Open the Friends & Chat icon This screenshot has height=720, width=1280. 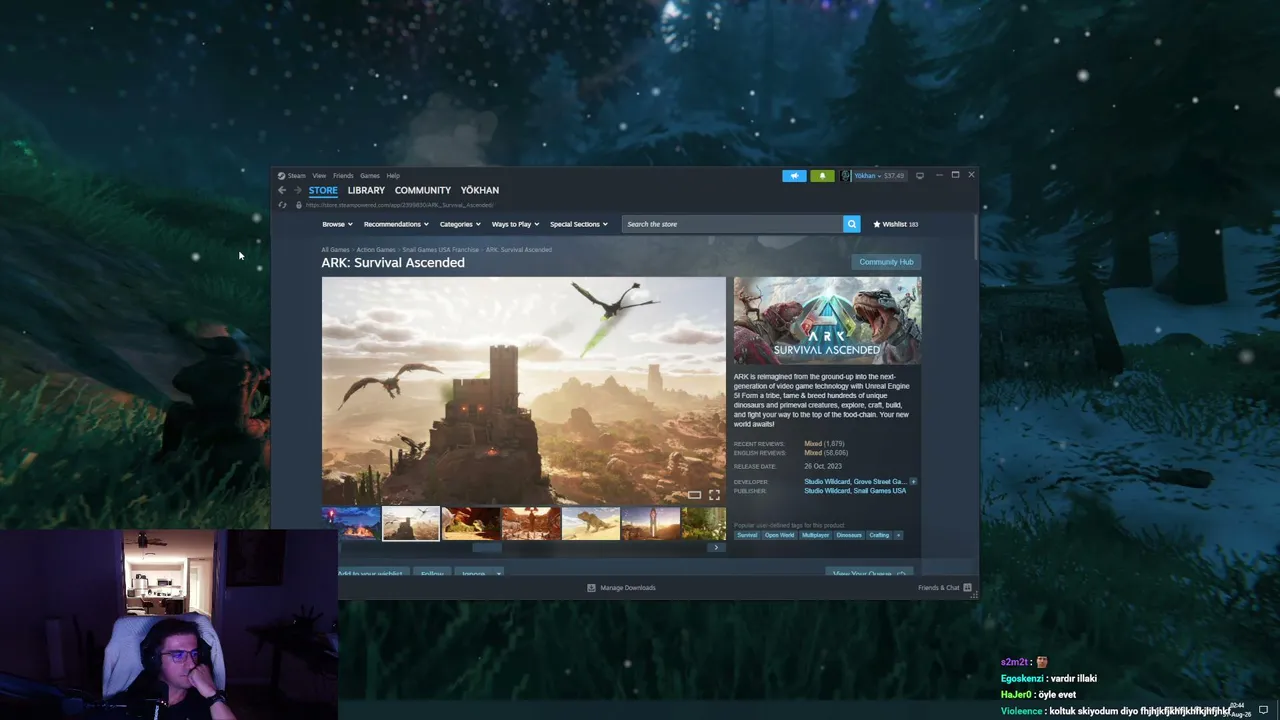[x=967, y=588]
